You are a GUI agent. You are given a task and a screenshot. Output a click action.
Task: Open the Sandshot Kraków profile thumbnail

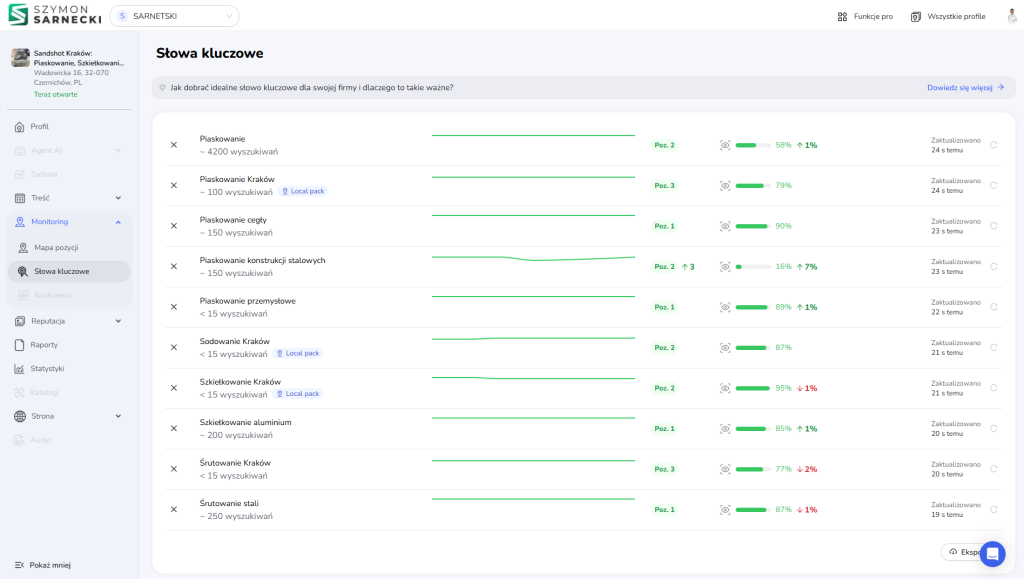pos(20,57)
